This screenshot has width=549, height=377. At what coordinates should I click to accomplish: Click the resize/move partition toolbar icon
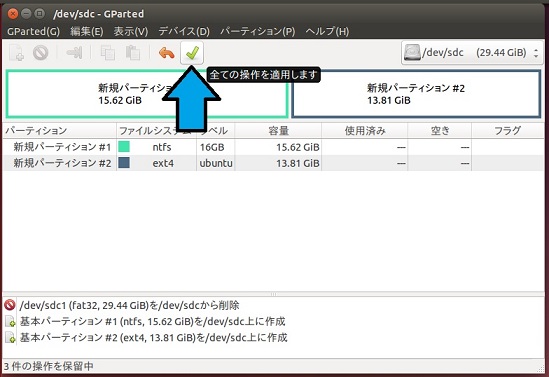(x=74, y=53)
